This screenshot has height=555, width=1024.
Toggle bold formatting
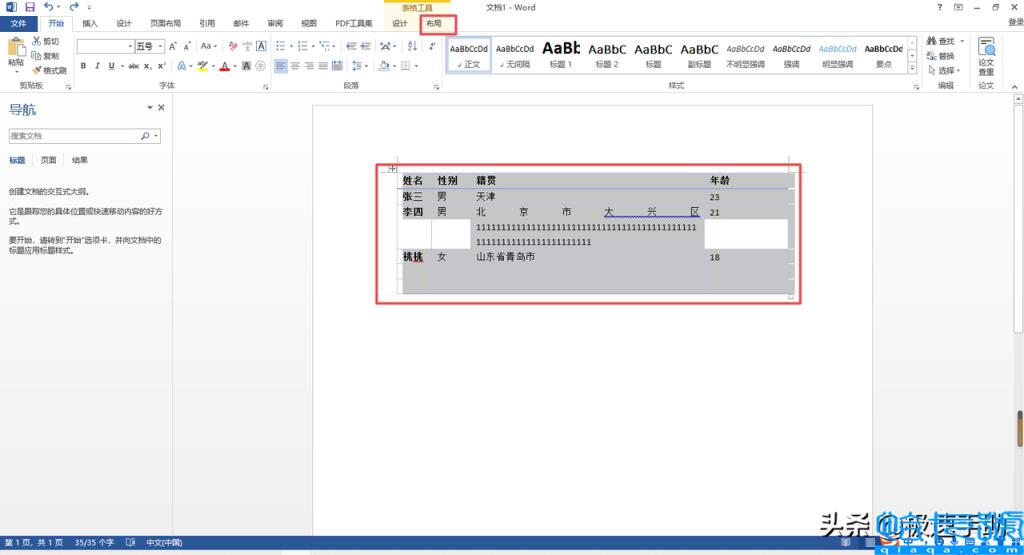click(x=83, y=66)
